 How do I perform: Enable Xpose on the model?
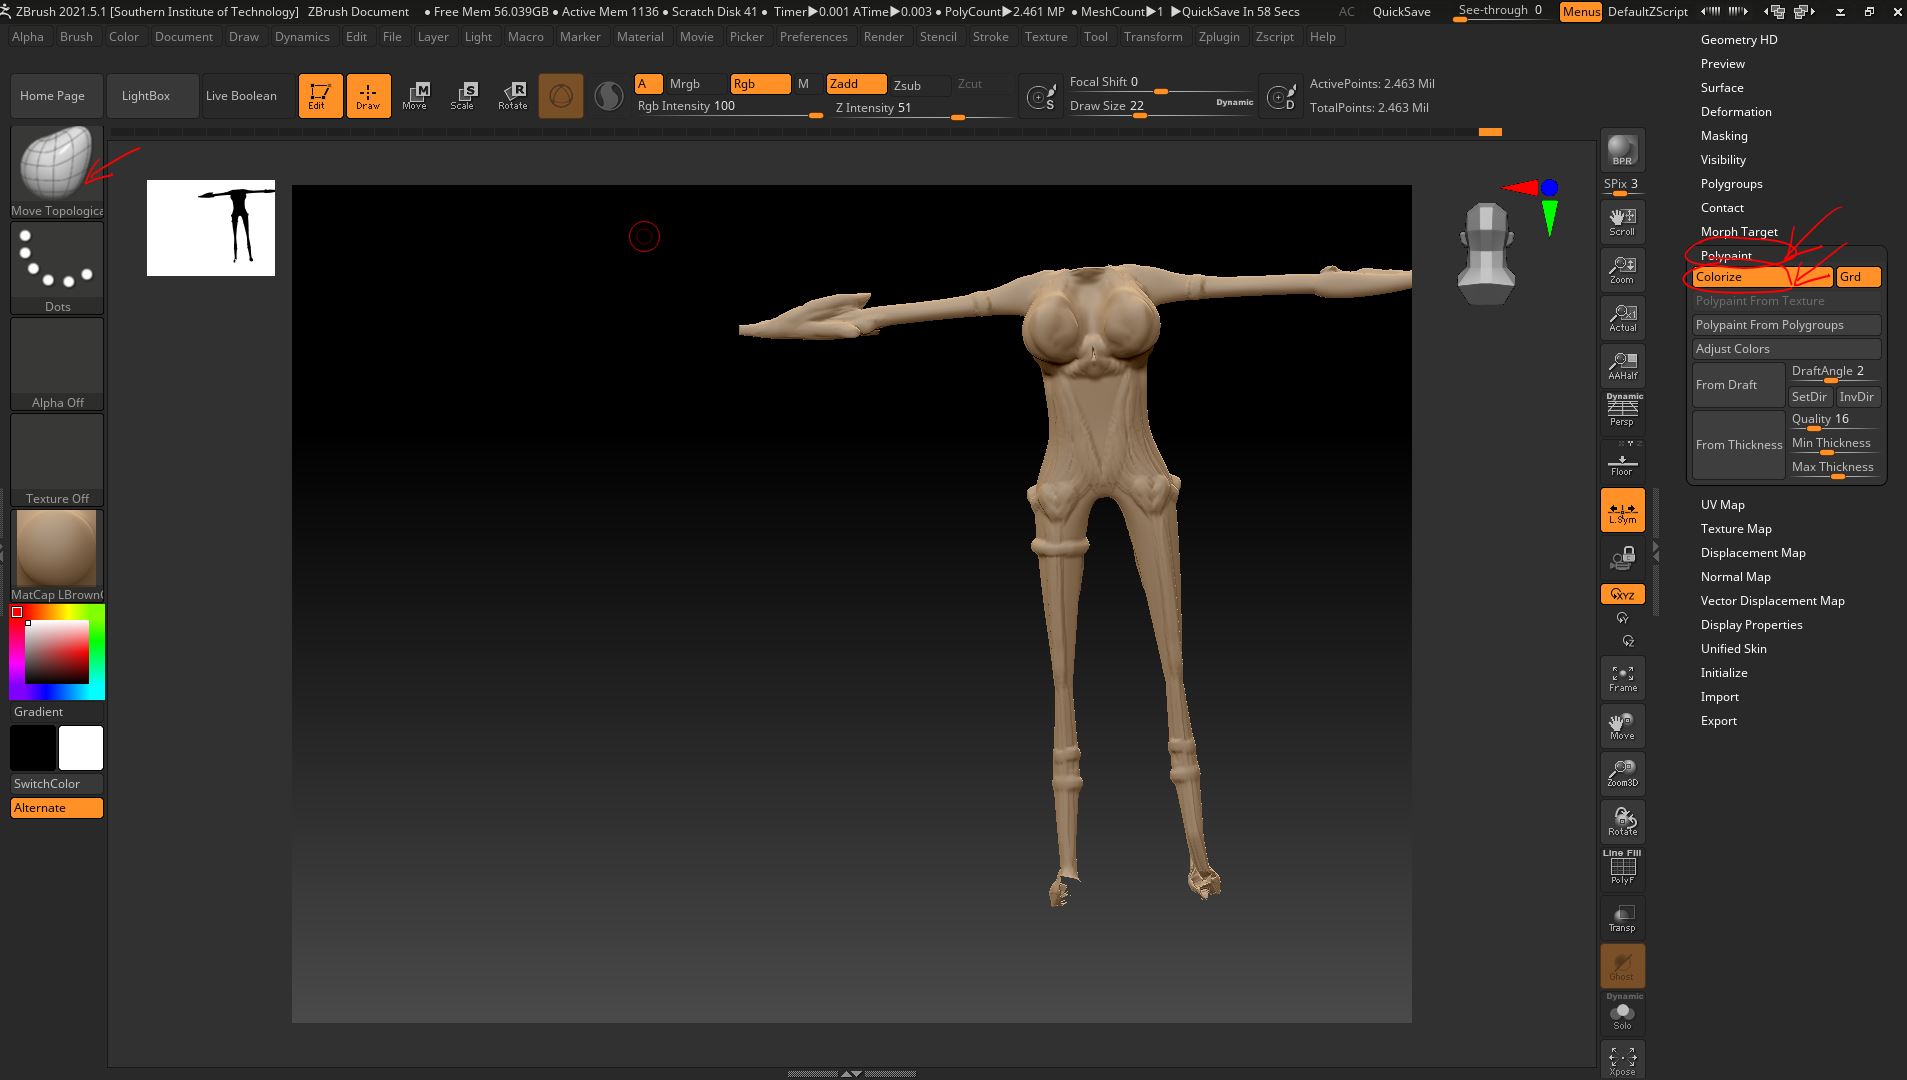pyautogui.click(x=1621, y=1058)
